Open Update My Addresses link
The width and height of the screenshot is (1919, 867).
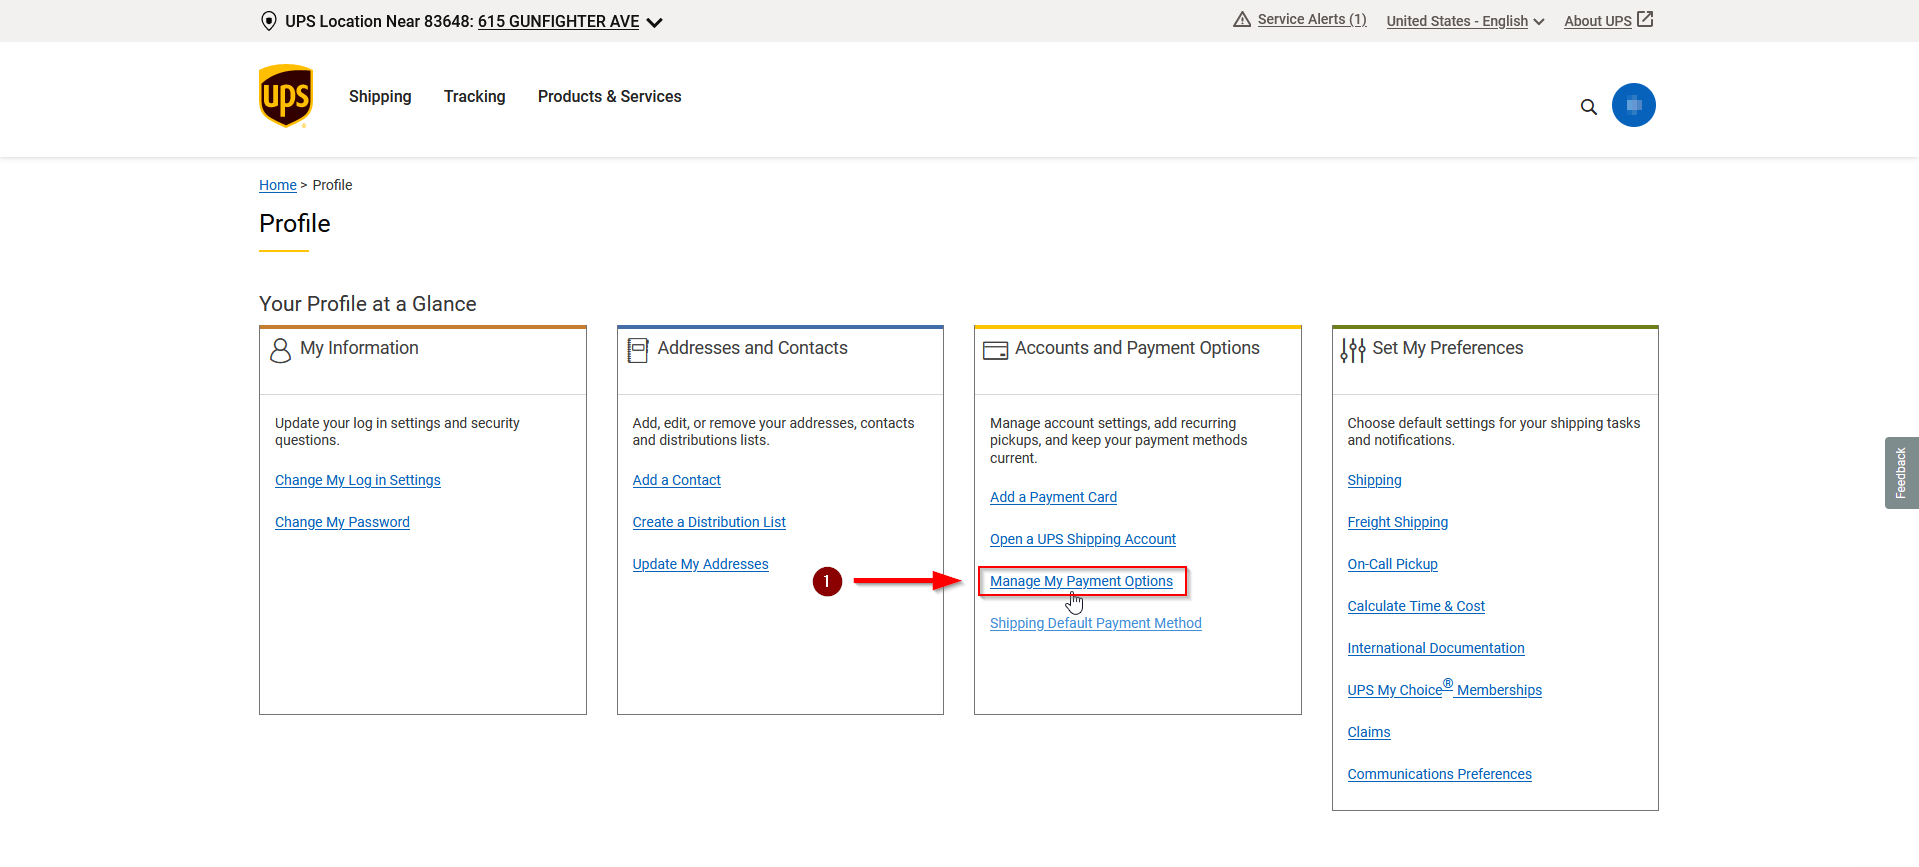pos(701,564)
